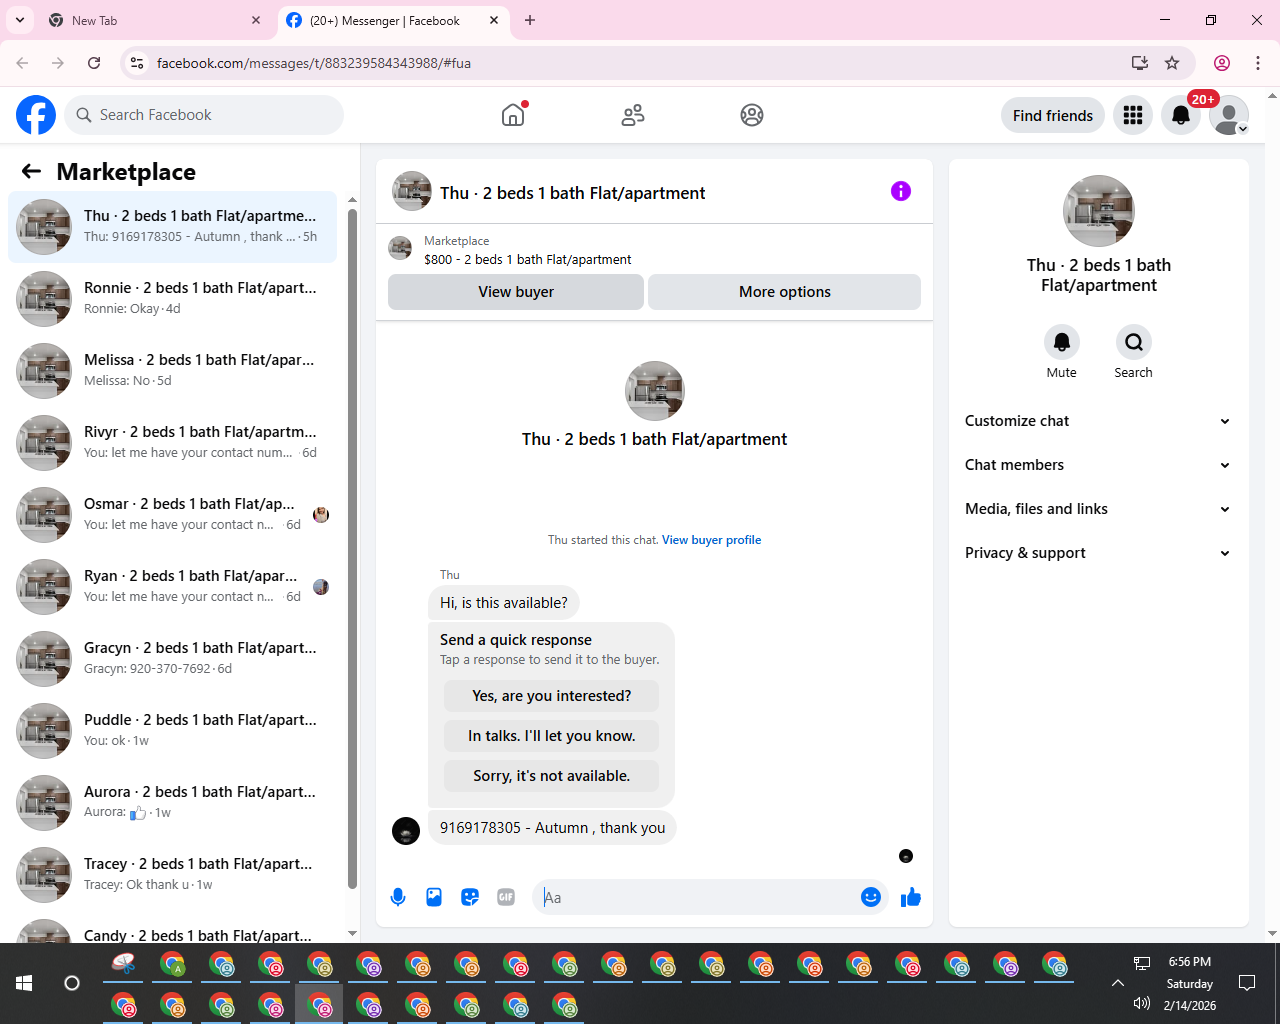1280x1024 pixels.
Task: Open the Facebook apps menu grid
Action: click(1133, 115)
